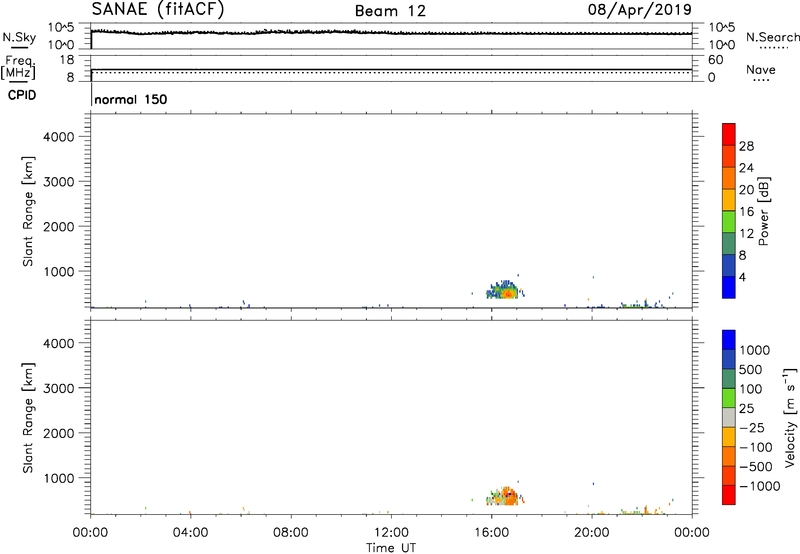Image resolution: width=800 pixels, height=554 pixels.
Task: Click the Velocity [m s-1] colorbar label
Action: coord(790,417)
